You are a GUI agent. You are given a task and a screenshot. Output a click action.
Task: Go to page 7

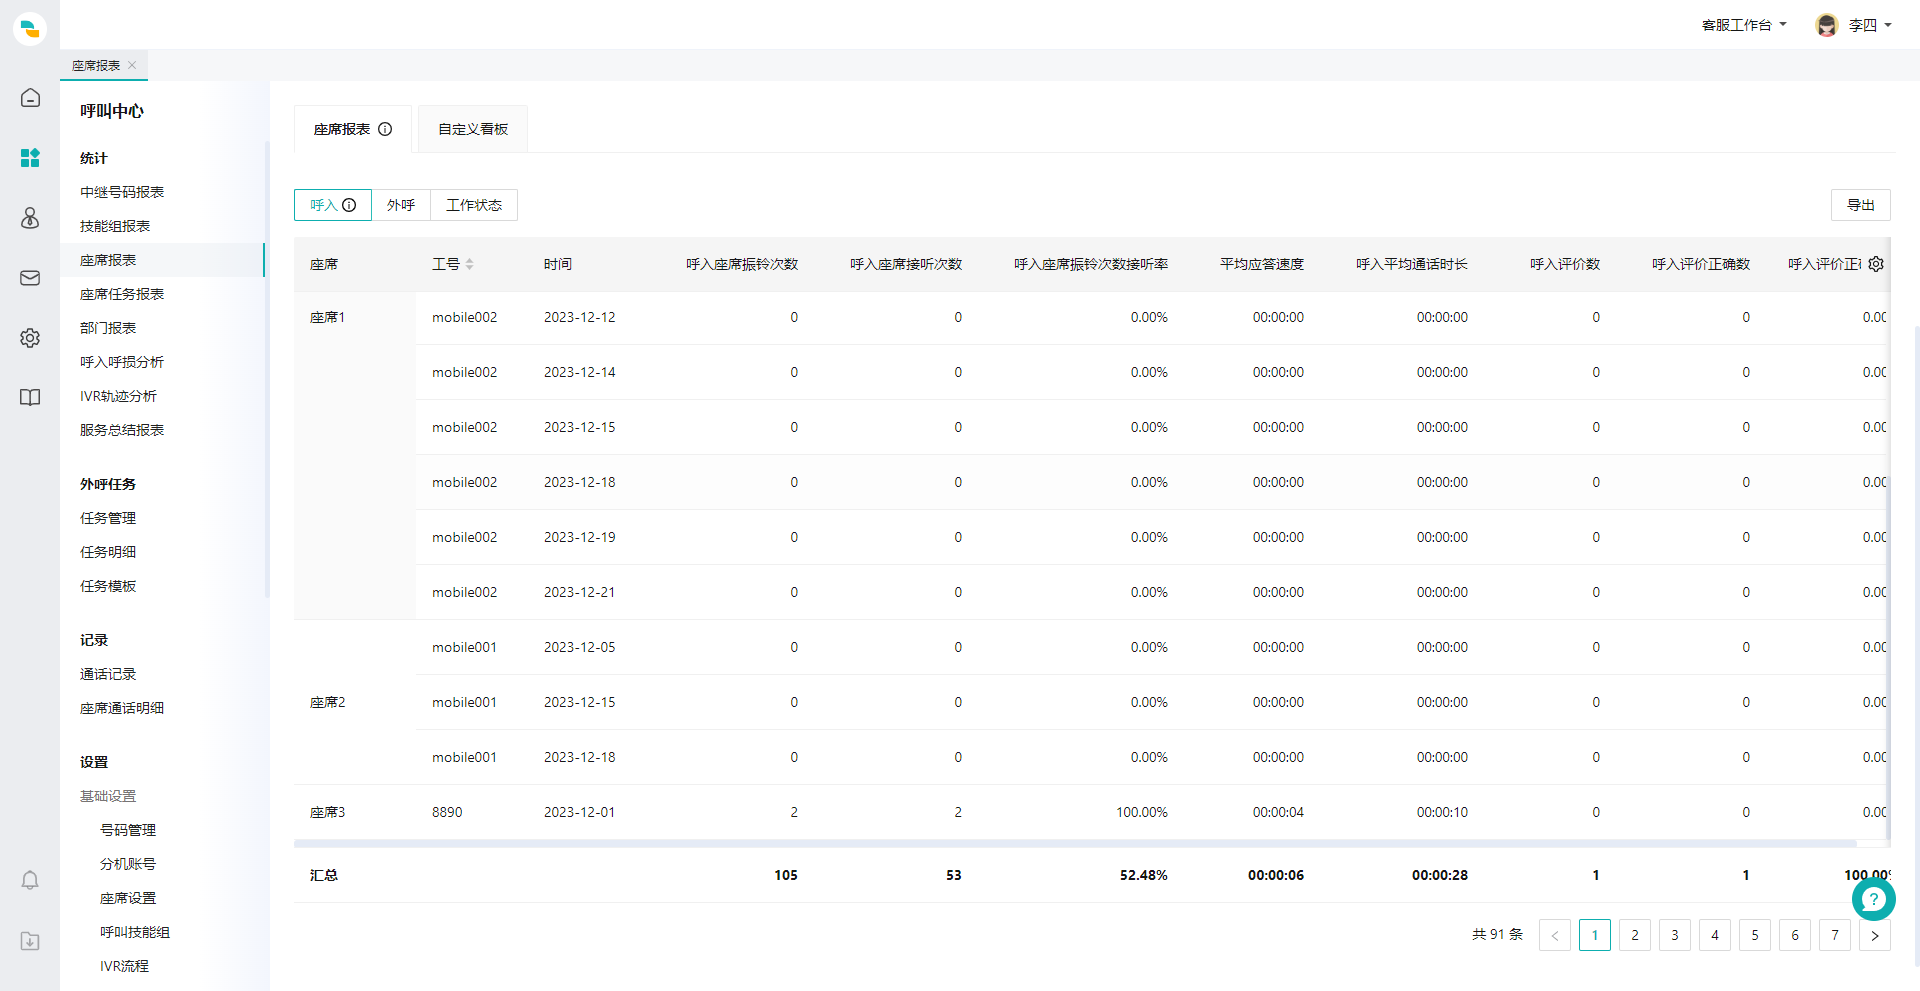1835,935
